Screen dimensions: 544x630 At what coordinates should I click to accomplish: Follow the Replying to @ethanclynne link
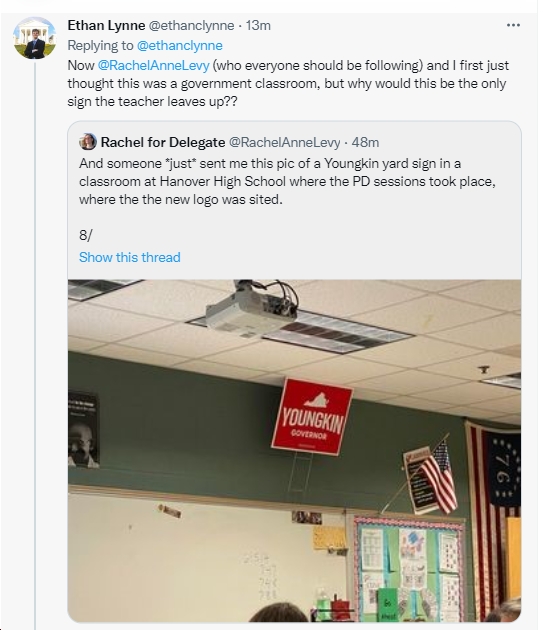click(180, 45)
